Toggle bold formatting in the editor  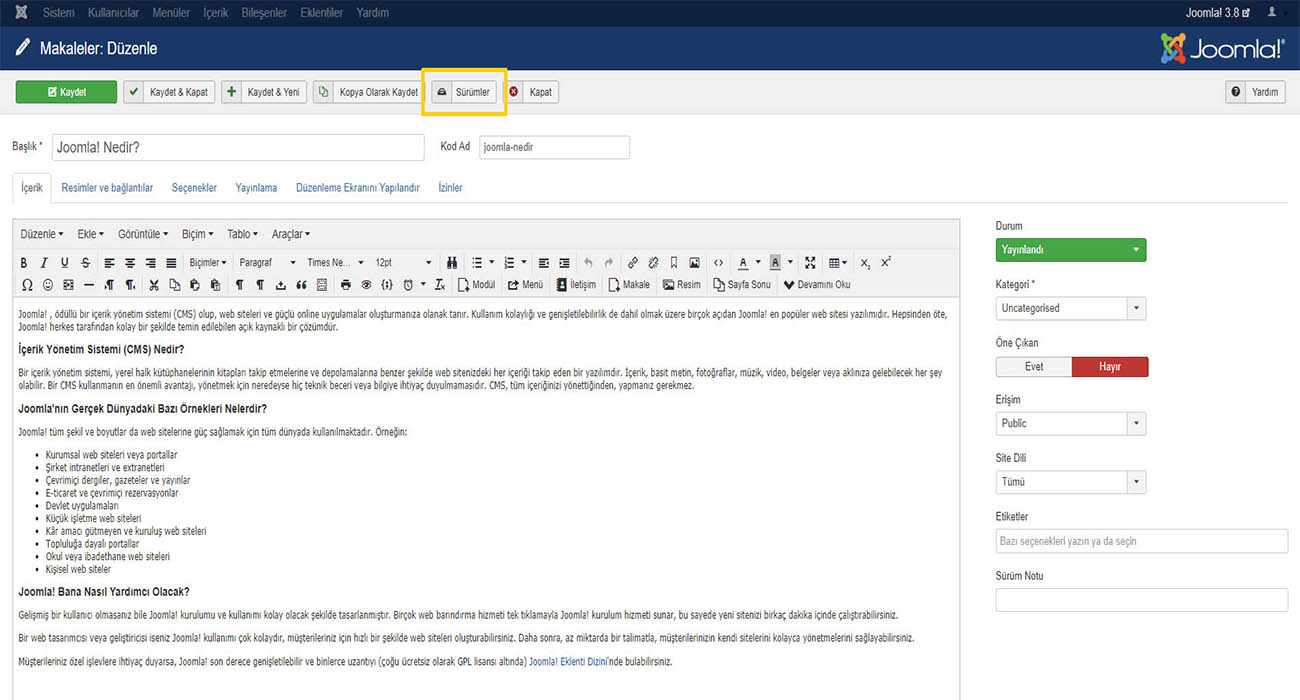pyautogui.click(x=25, y=263)
